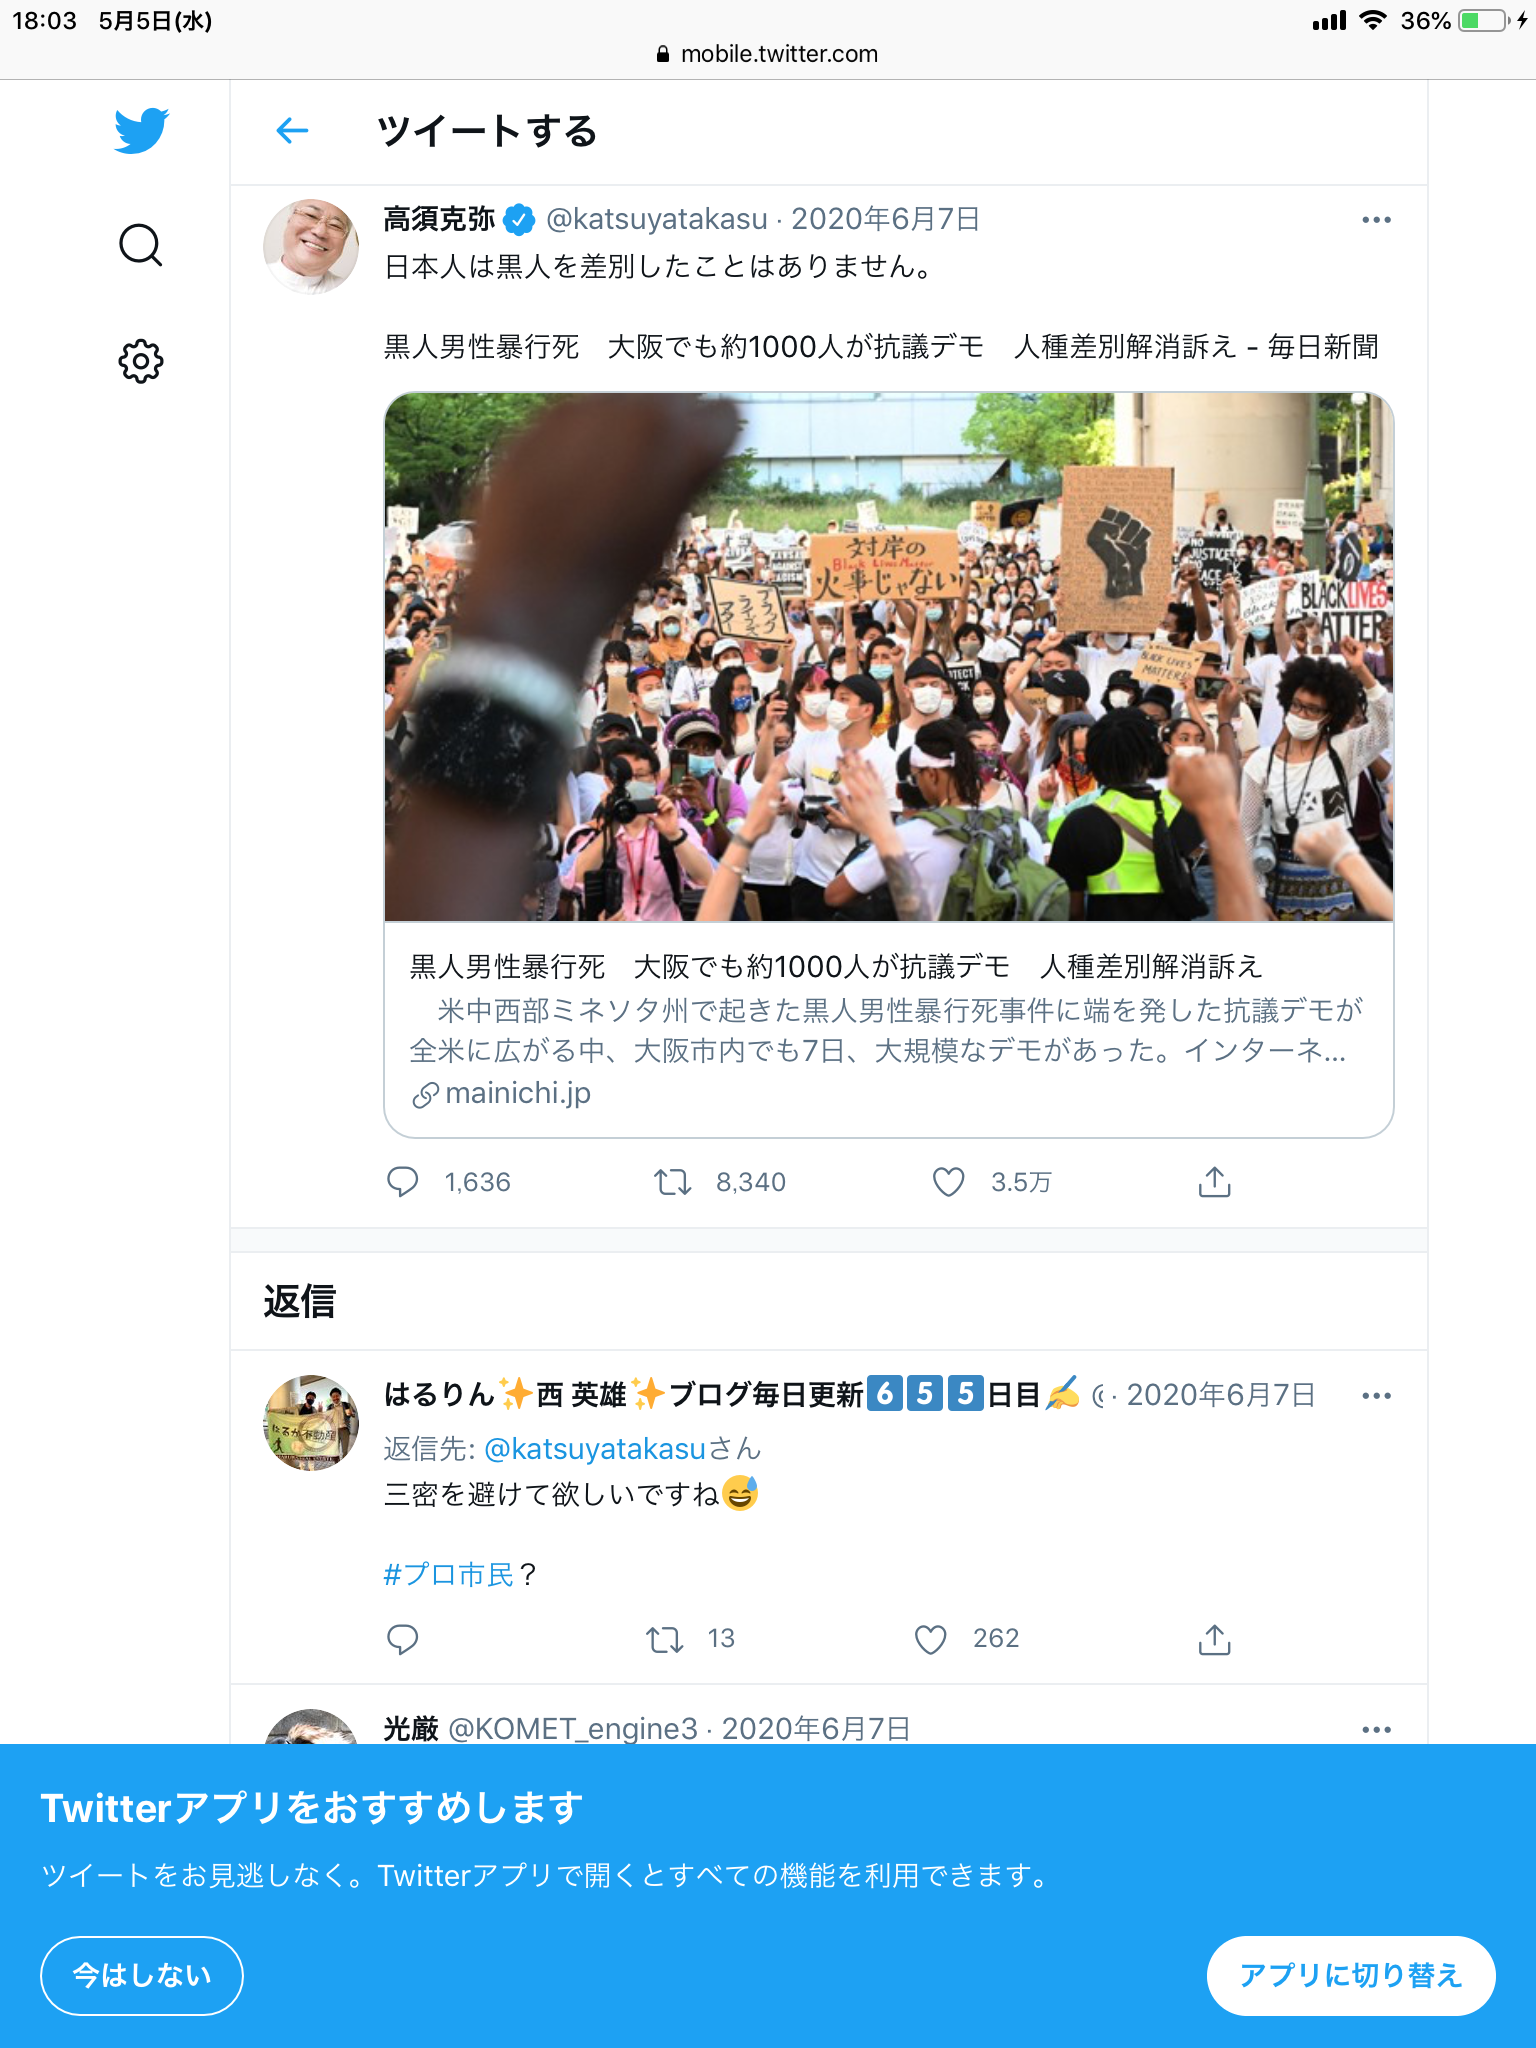
Task: Share 高須克弥's tweet via share icon
Action: pyautogui.click(x=1214, y=1182)
